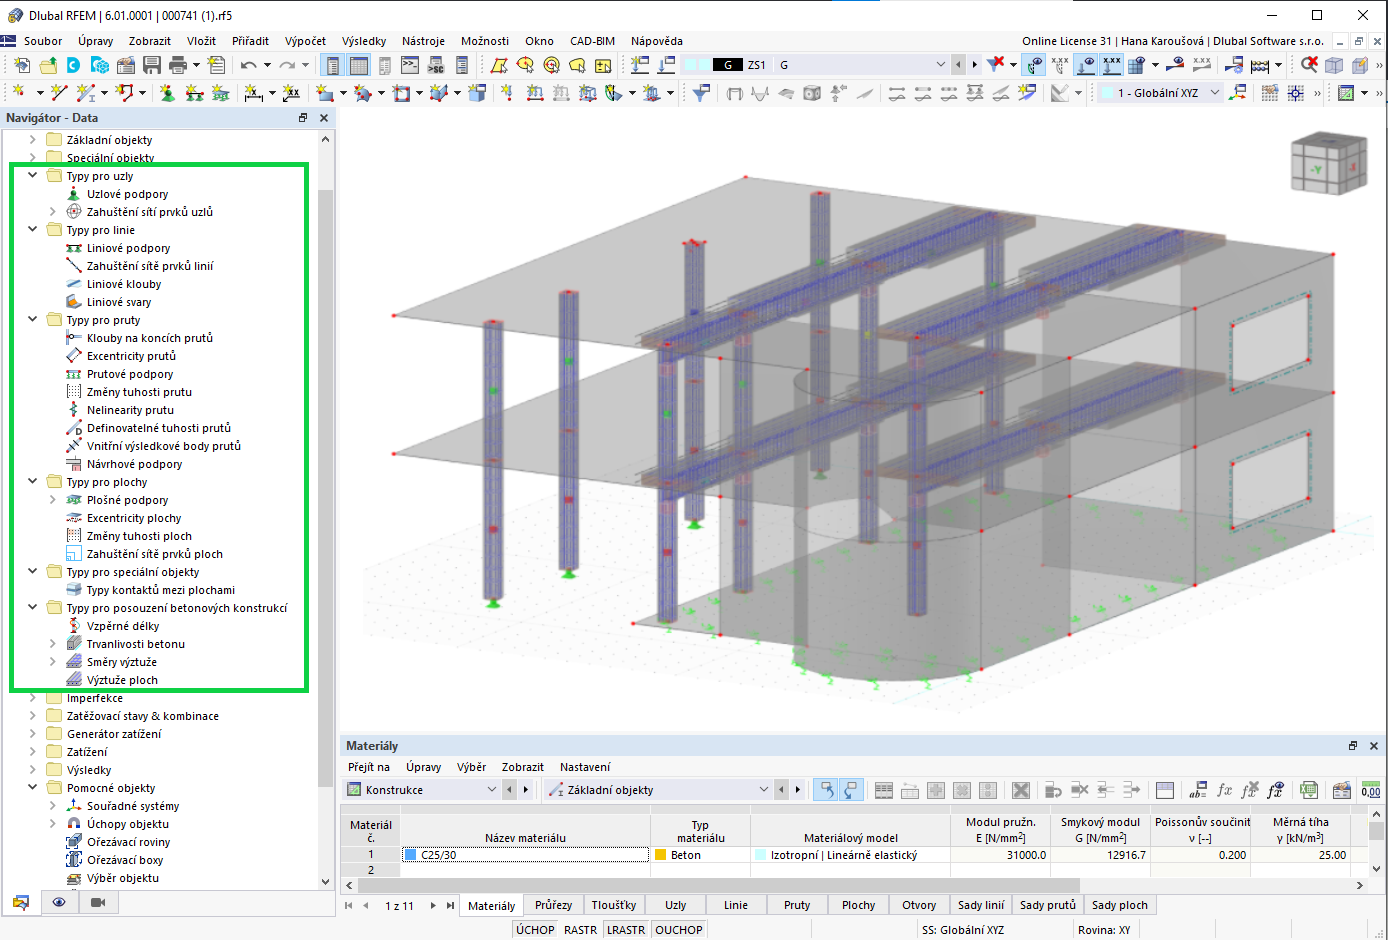The width and height of the screenshot is (1388, 940).
Task: Toggle RASTR grid in status bar
Action: (580, 930)
